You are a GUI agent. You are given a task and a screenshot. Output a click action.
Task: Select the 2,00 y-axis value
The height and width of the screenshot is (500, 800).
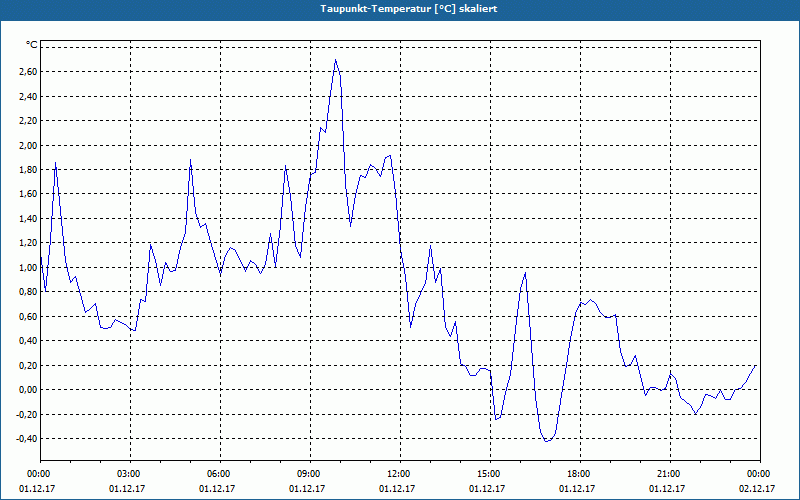[x=27, y=145]
